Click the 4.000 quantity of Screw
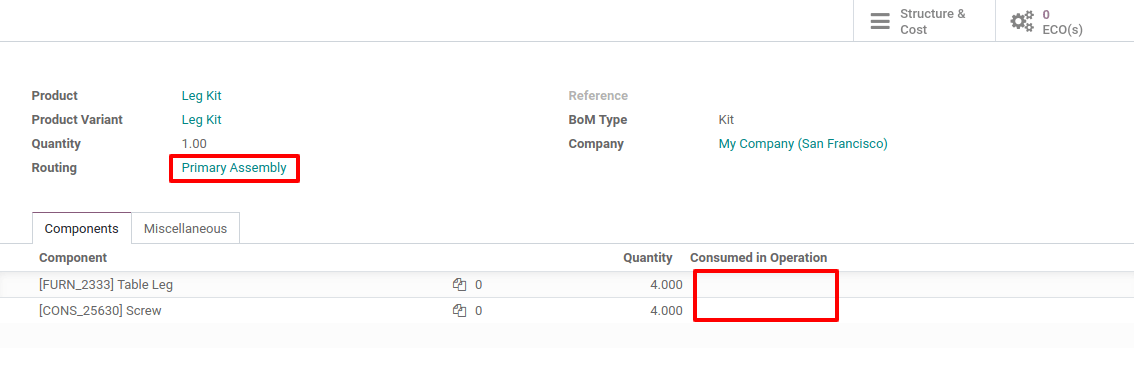 tap(666, 311)
